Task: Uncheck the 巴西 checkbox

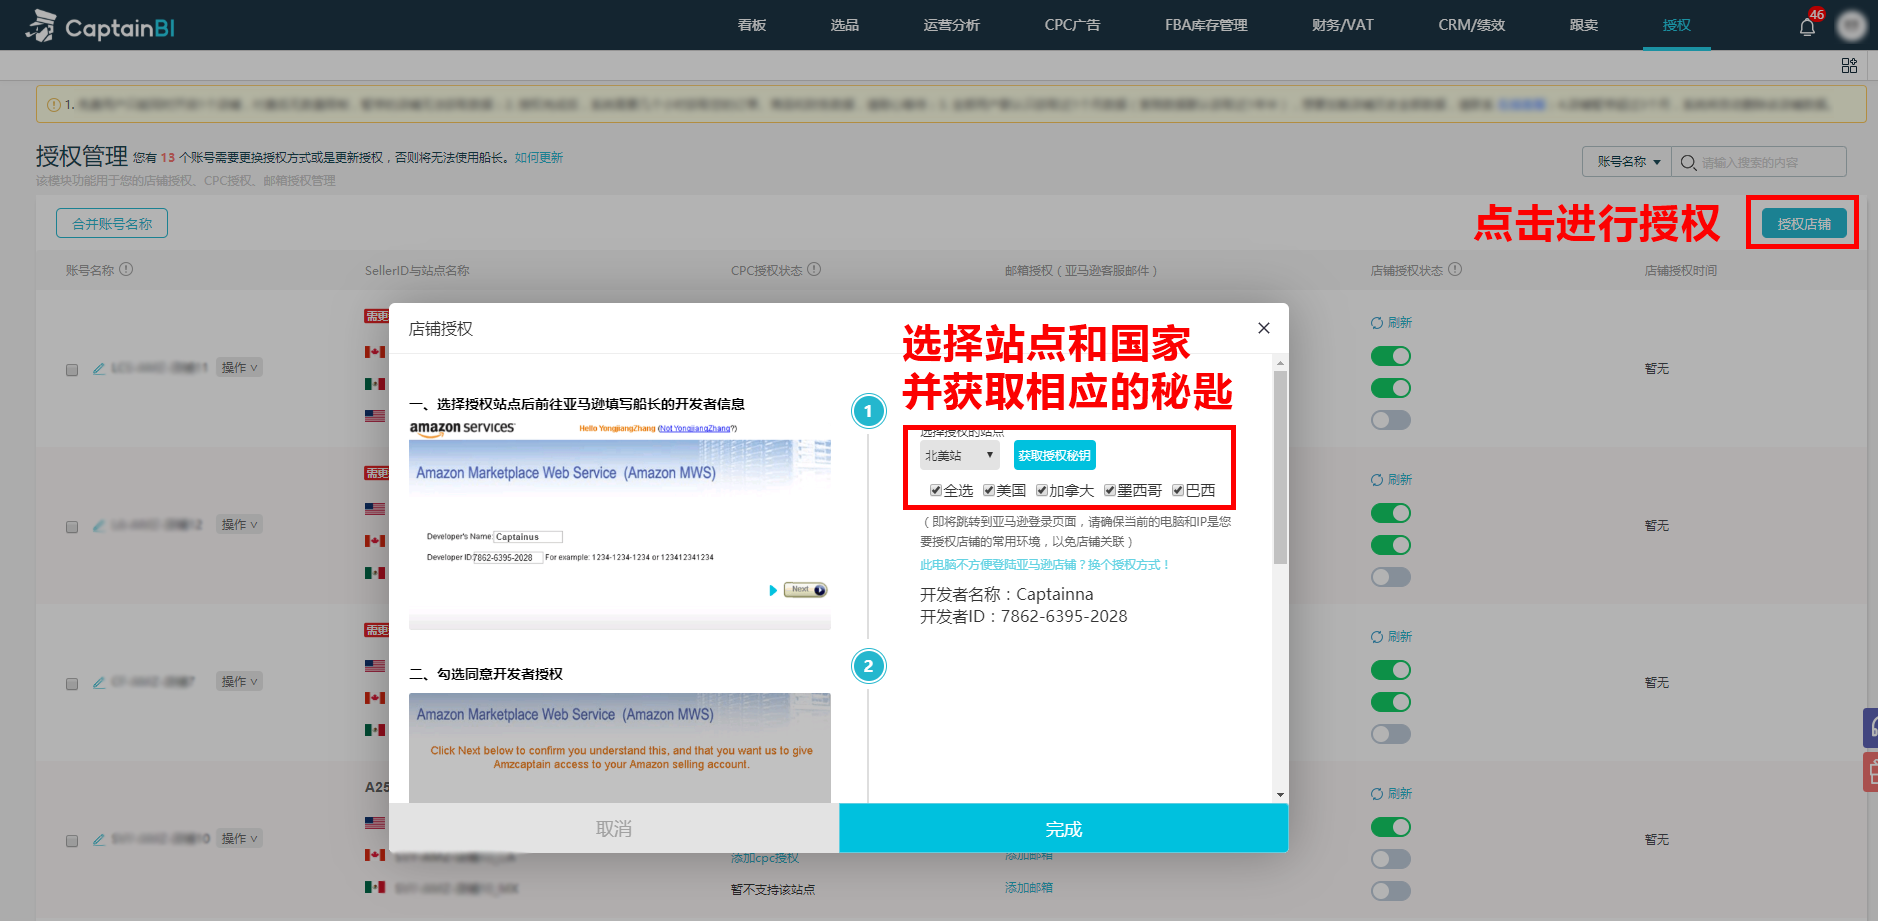Action: pos(1178,490)
